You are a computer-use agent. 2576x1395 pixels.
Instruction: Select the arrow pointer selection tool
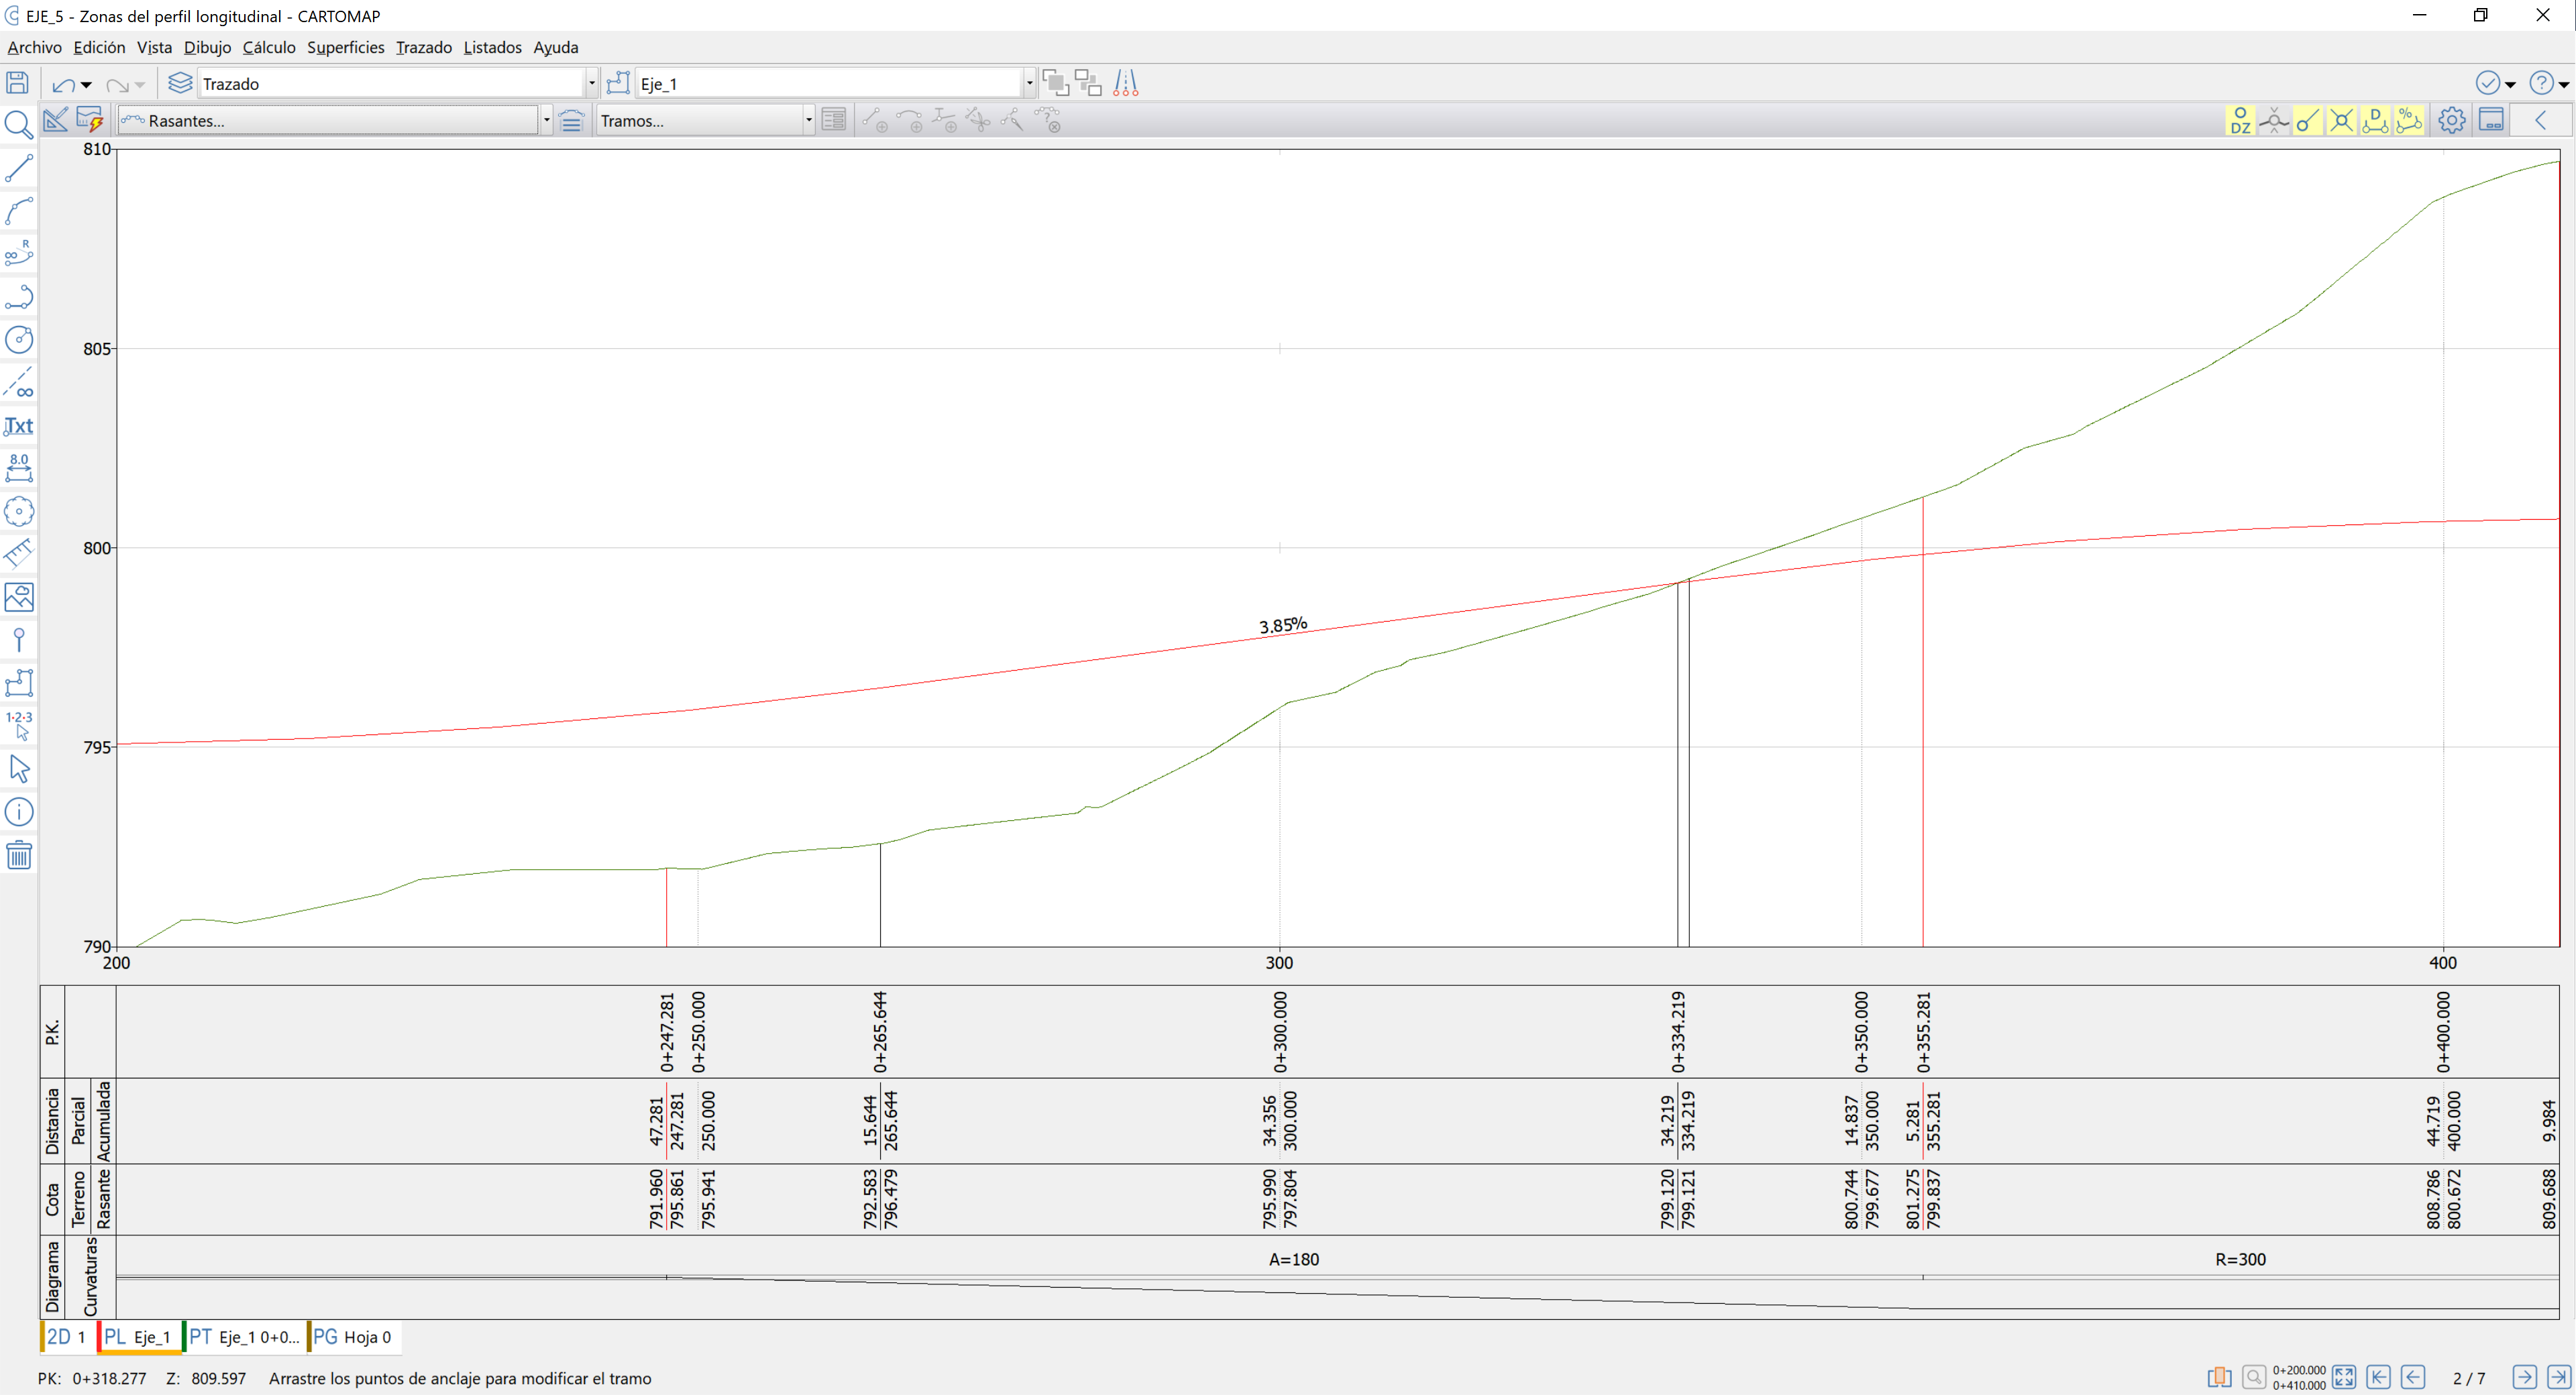pos(19,769)
